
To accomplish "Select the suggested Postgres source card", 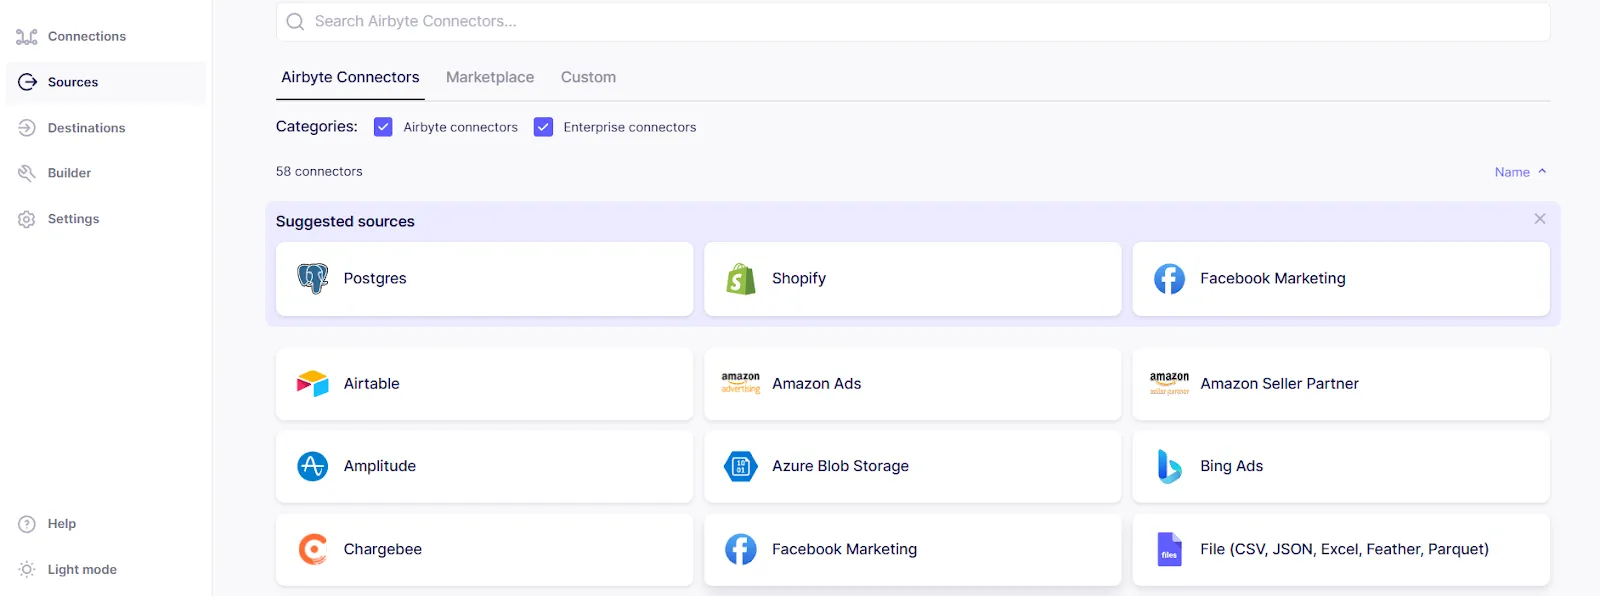I will point(484,279).
